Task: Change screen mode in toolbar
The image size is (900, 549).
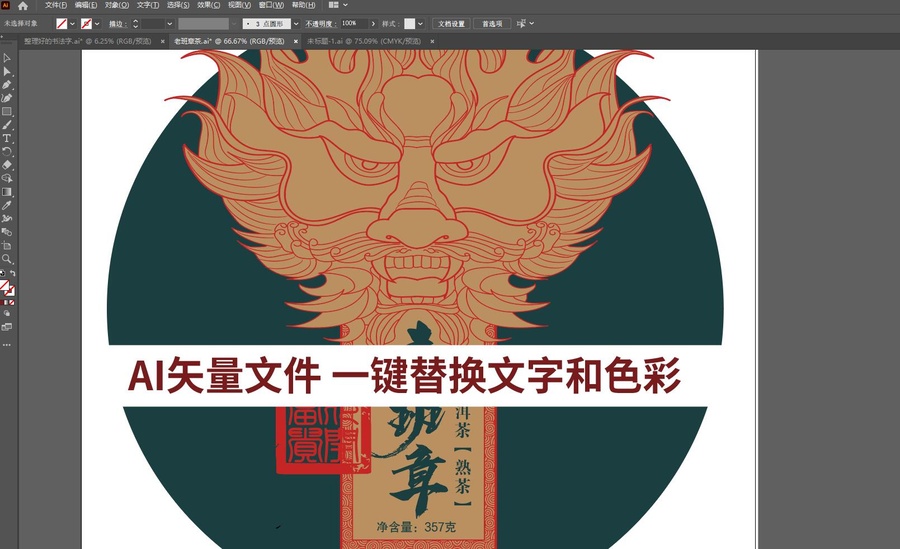Action: [7, 327]
